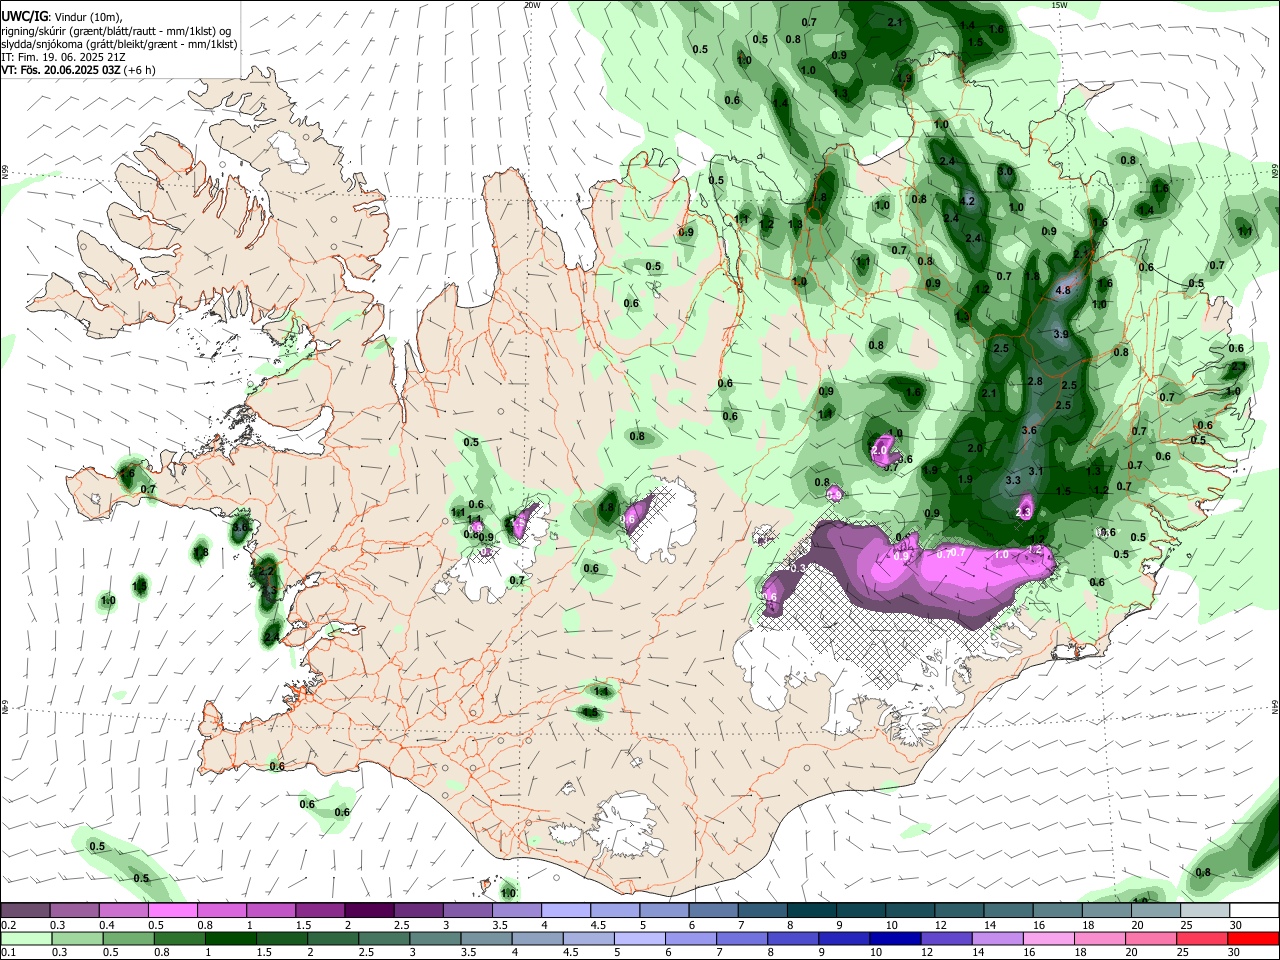Viewport: 1280px width, 960px height.
Task: Click the 'VT: Fös. 20.06.2025 03Z' valid time
Action: tap(61, 70)
